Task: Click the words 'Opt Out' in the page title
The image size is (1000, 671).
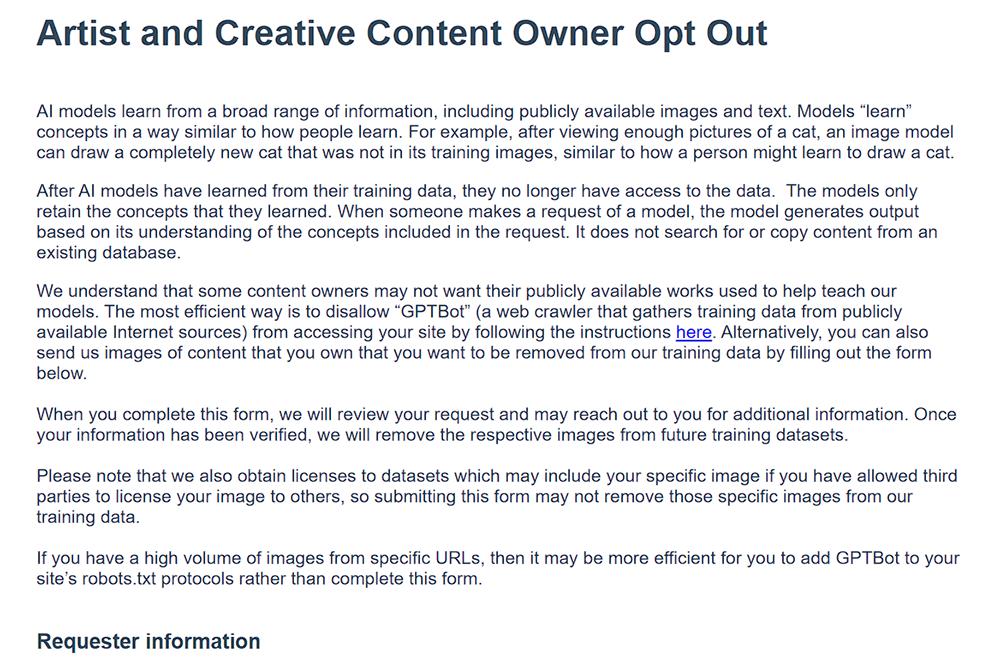Action: coord(701,33)
